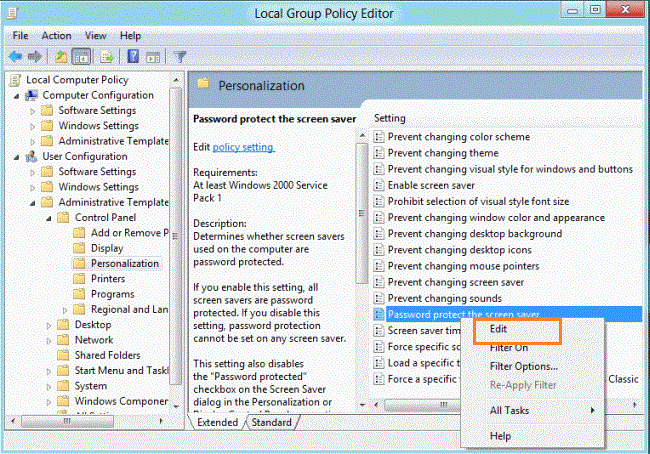Screen dimensions: 650x454
Task: Click the Up one level folder icon
Action: 61,56
